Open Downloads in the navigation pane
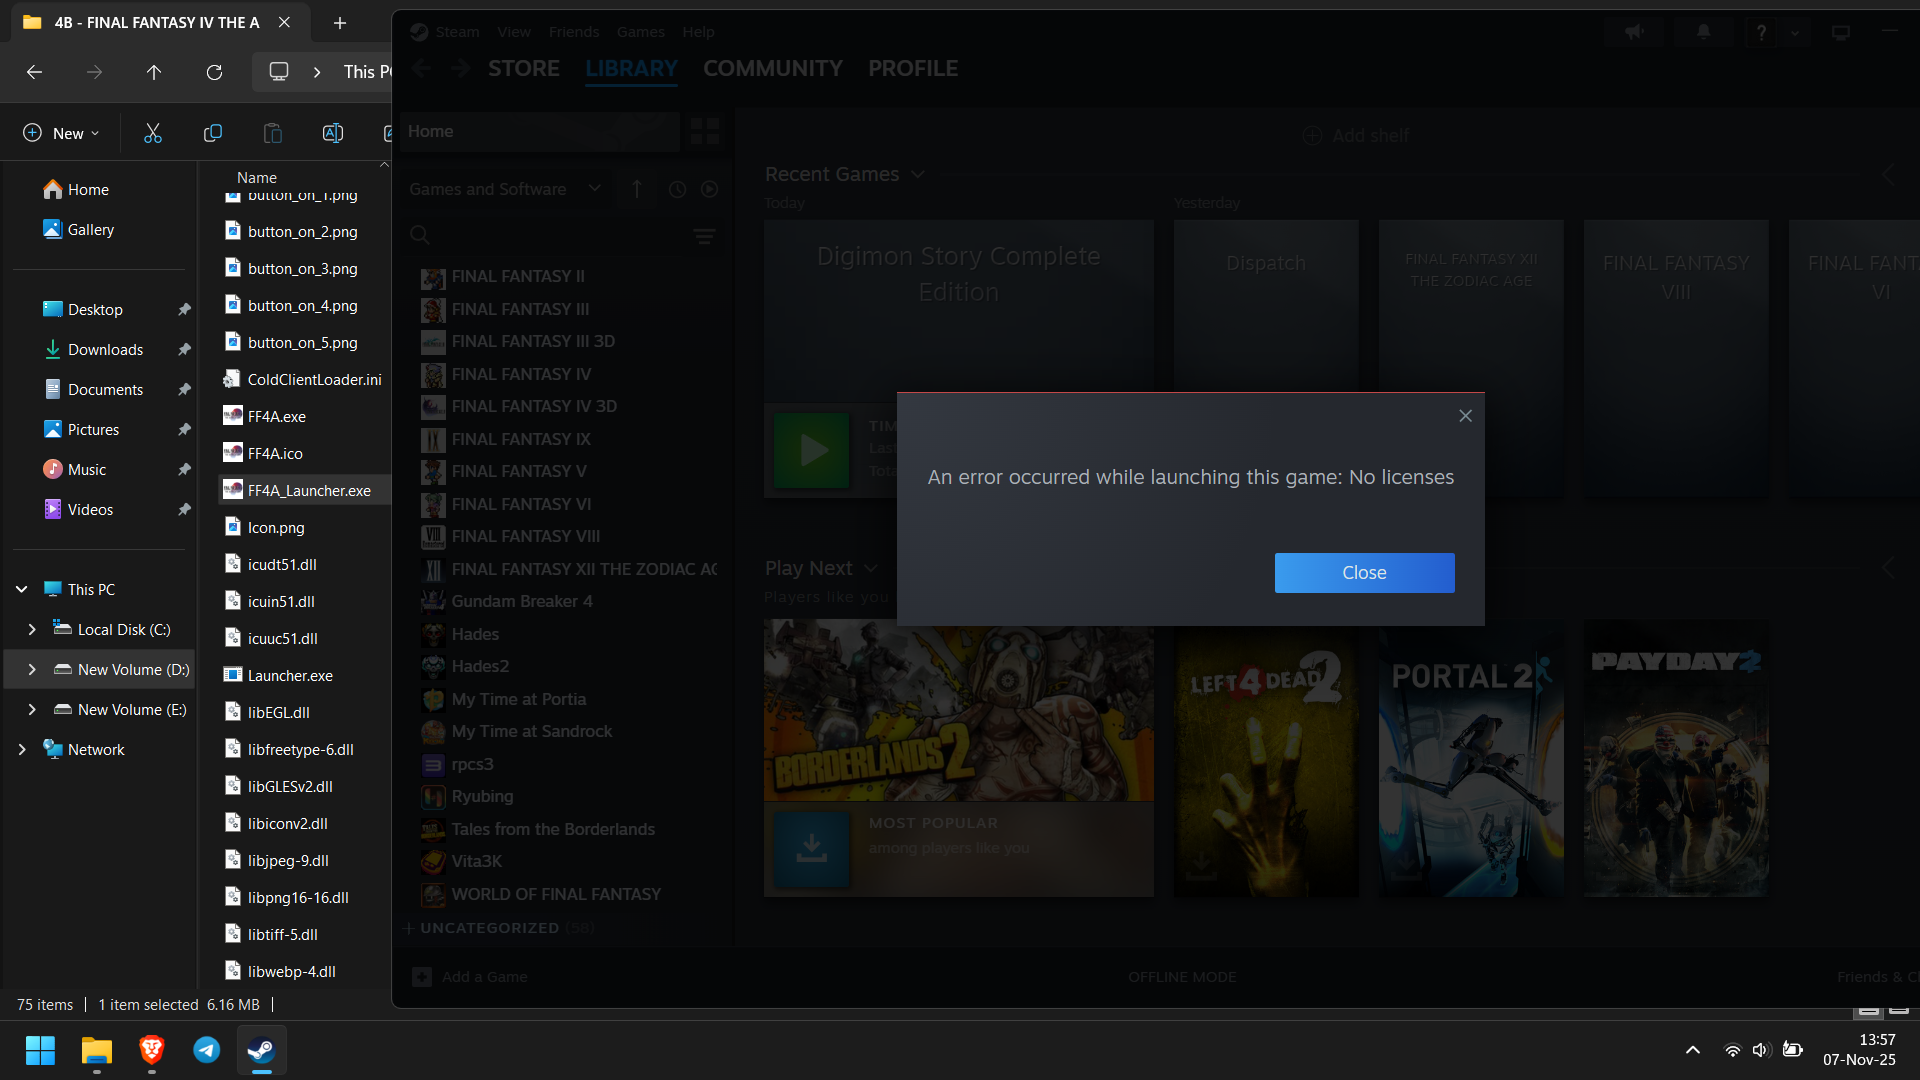Image resolution: width=1920 pixels, height=1080 pixels. tap(105, 349)
